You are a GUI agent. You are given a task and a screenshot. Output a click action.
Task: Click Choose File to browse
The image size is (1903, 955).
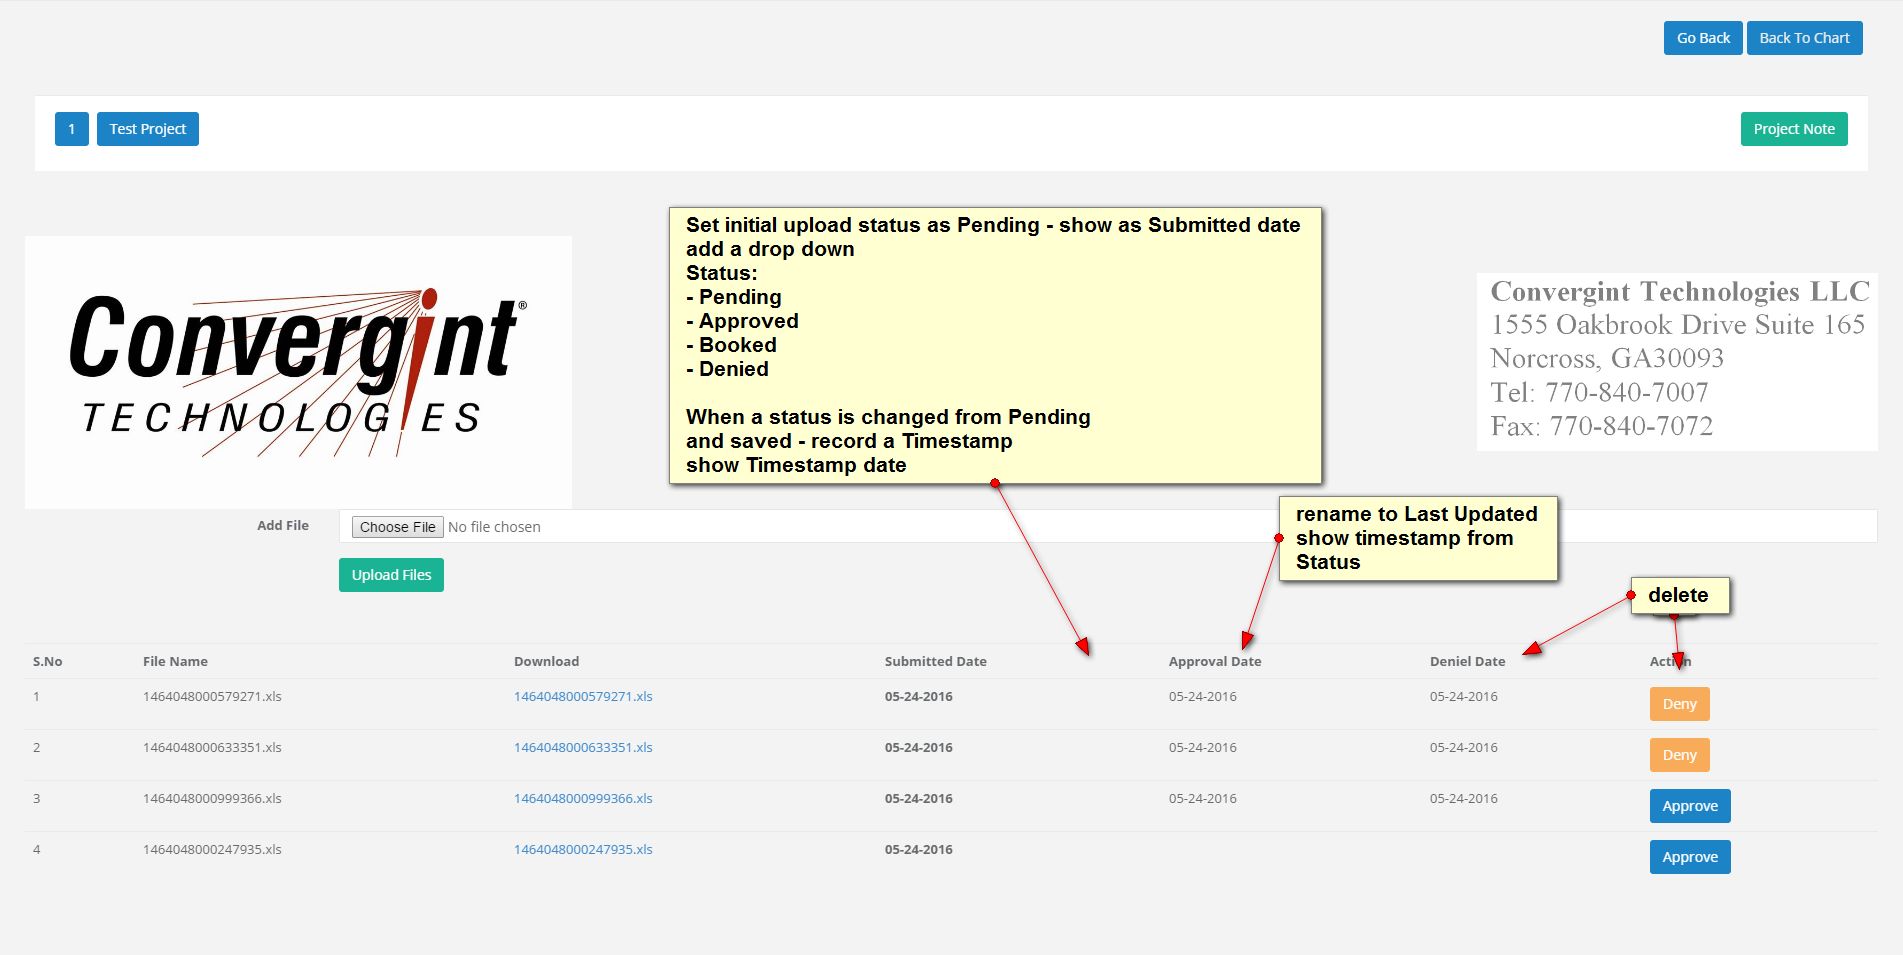pyautogui.click(x=397, y=527)
